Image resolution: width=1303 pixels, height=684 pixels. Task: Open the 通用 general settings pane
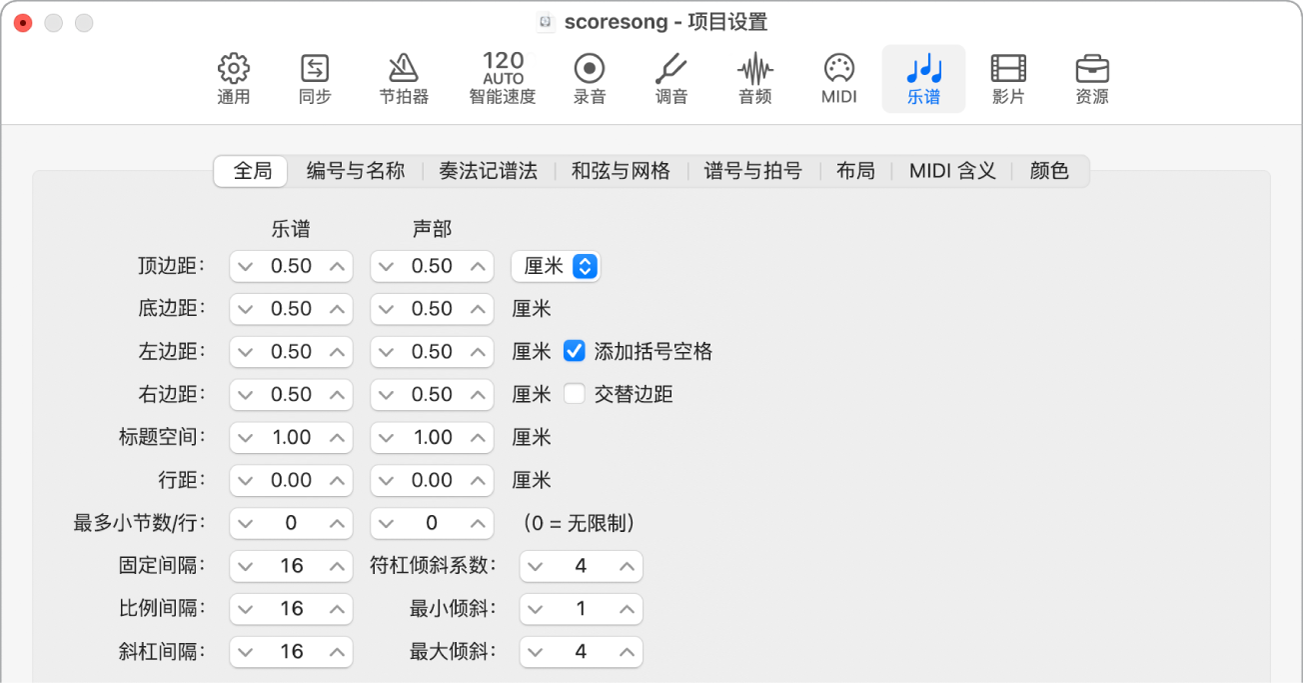pyautogui.click(x=233, y=79)
